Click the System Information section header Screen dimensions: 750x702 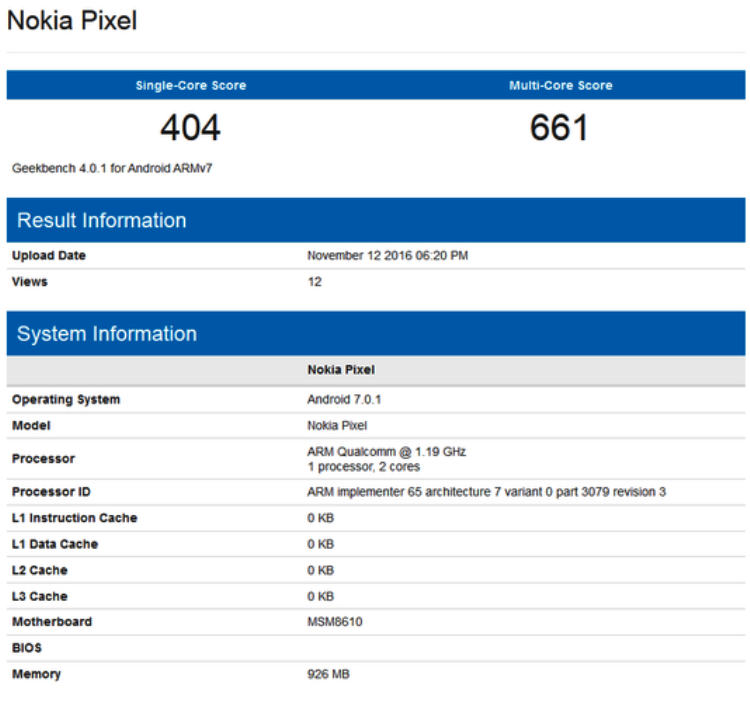107,334
